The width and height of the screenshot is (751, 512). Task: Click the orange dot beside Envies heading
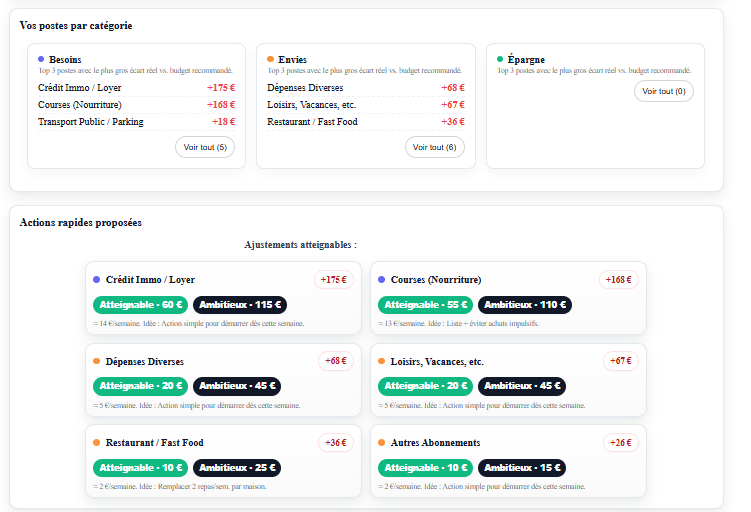[271, 60]
